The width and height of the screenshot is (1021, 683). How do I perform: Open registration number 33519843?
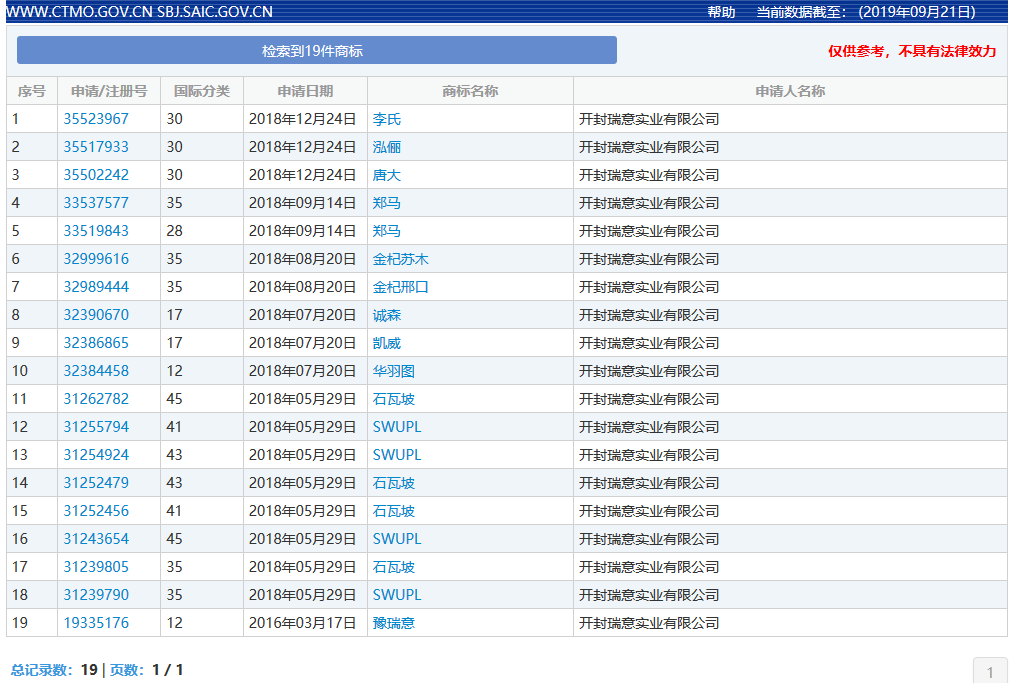point(96,231)
